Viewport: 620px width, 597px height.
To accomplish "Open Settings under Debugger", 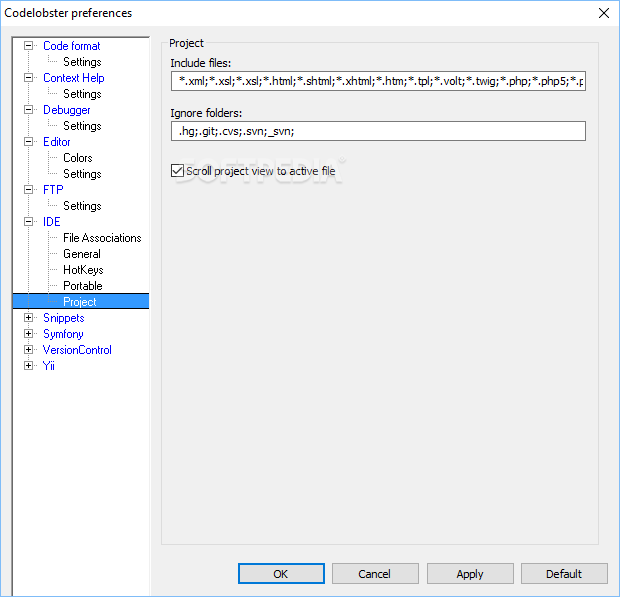I will tap(82, 126).
